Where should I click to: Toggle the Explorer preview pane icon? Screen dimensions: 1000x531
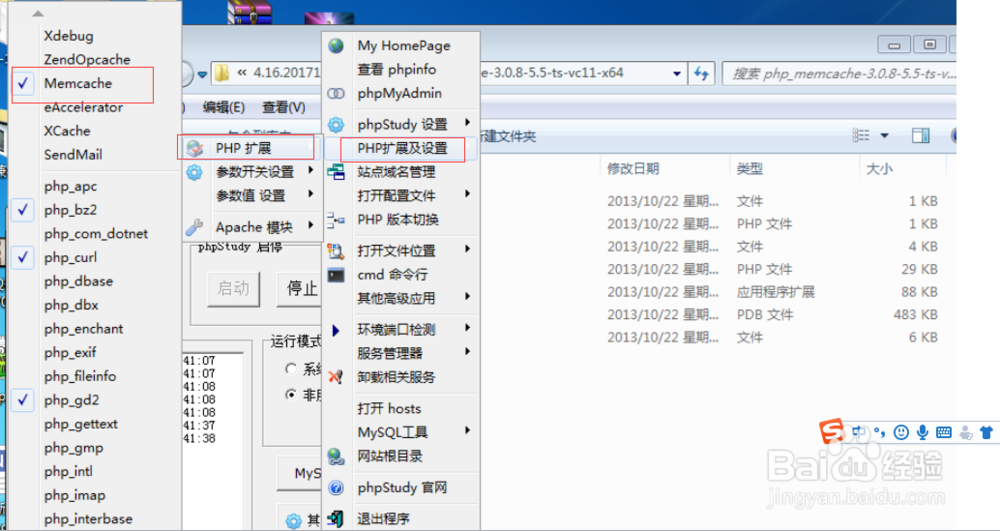point(920,135)
